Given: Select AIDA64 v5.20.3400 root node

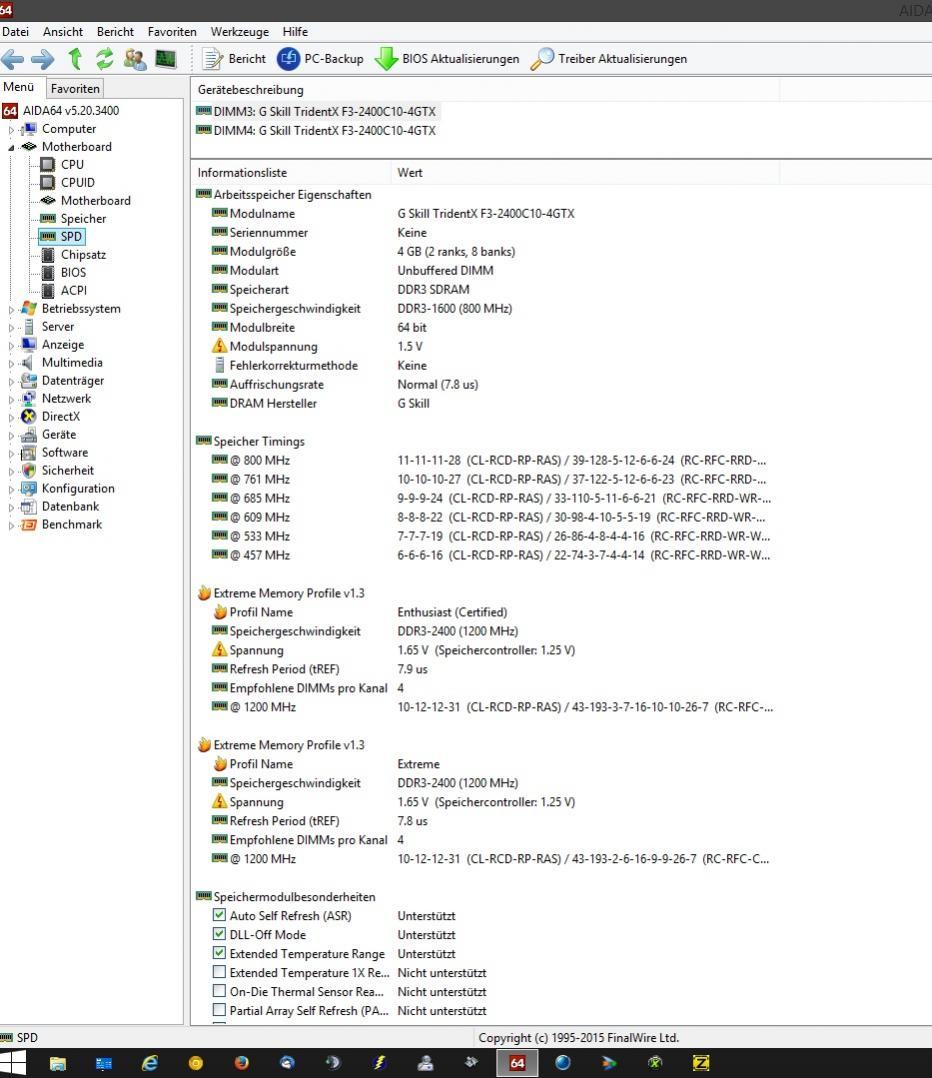Looking at the screenshot, I should [71, 110].
